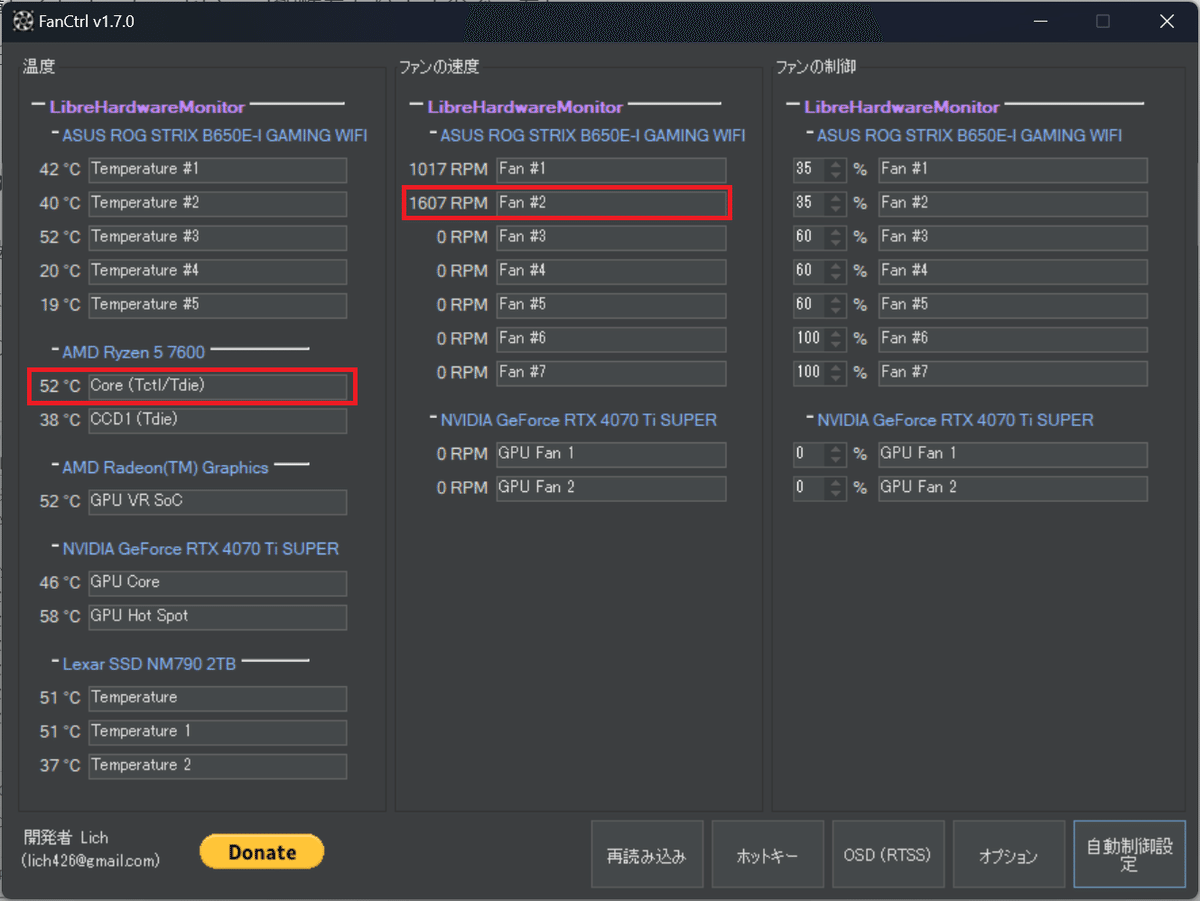Open the ホットキー hotkey settings
Screen dimensions: 1200x901
(x=768, y=855)
